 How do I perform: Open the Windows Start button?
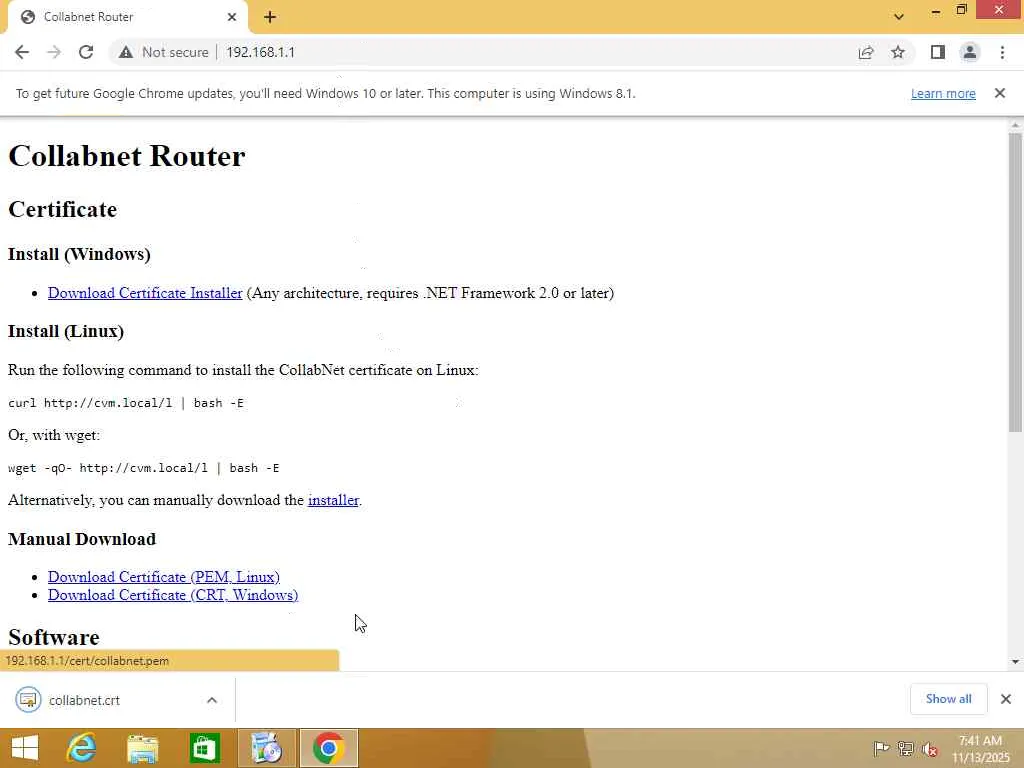(x=25, y=748)
